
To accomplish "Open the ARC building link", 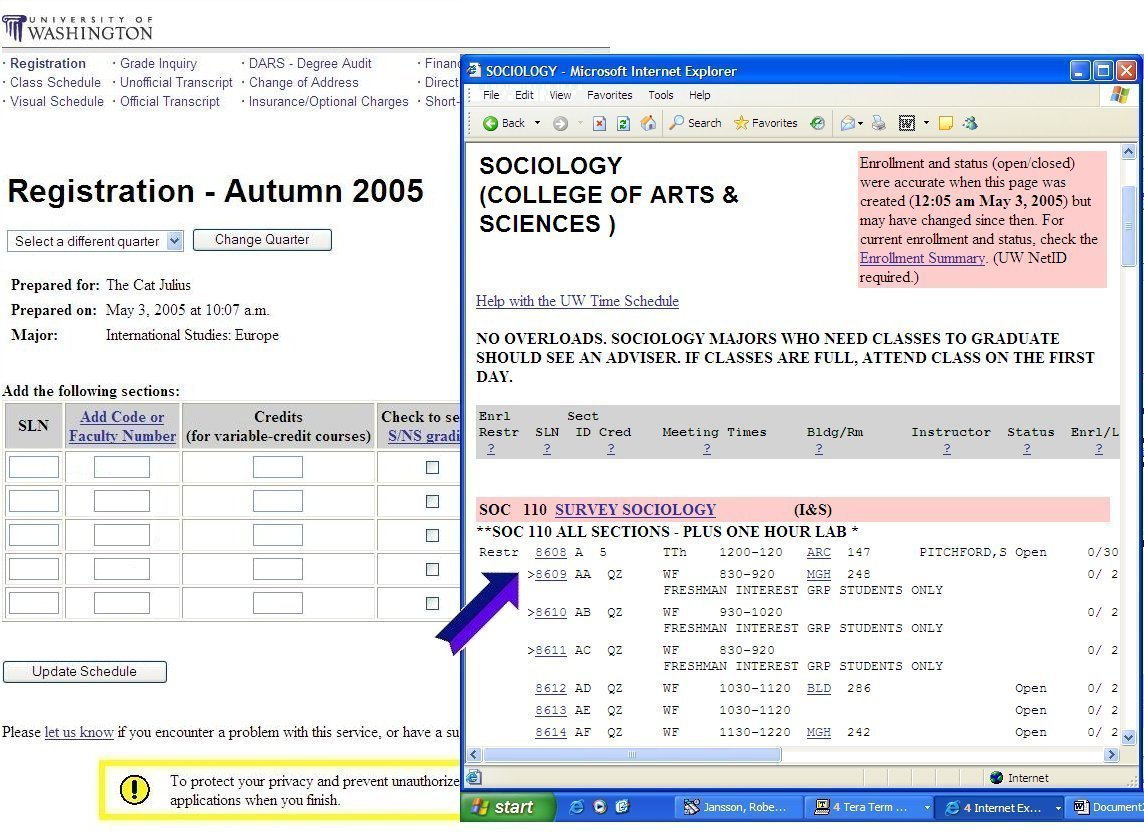I will click(x=819, y=552).
